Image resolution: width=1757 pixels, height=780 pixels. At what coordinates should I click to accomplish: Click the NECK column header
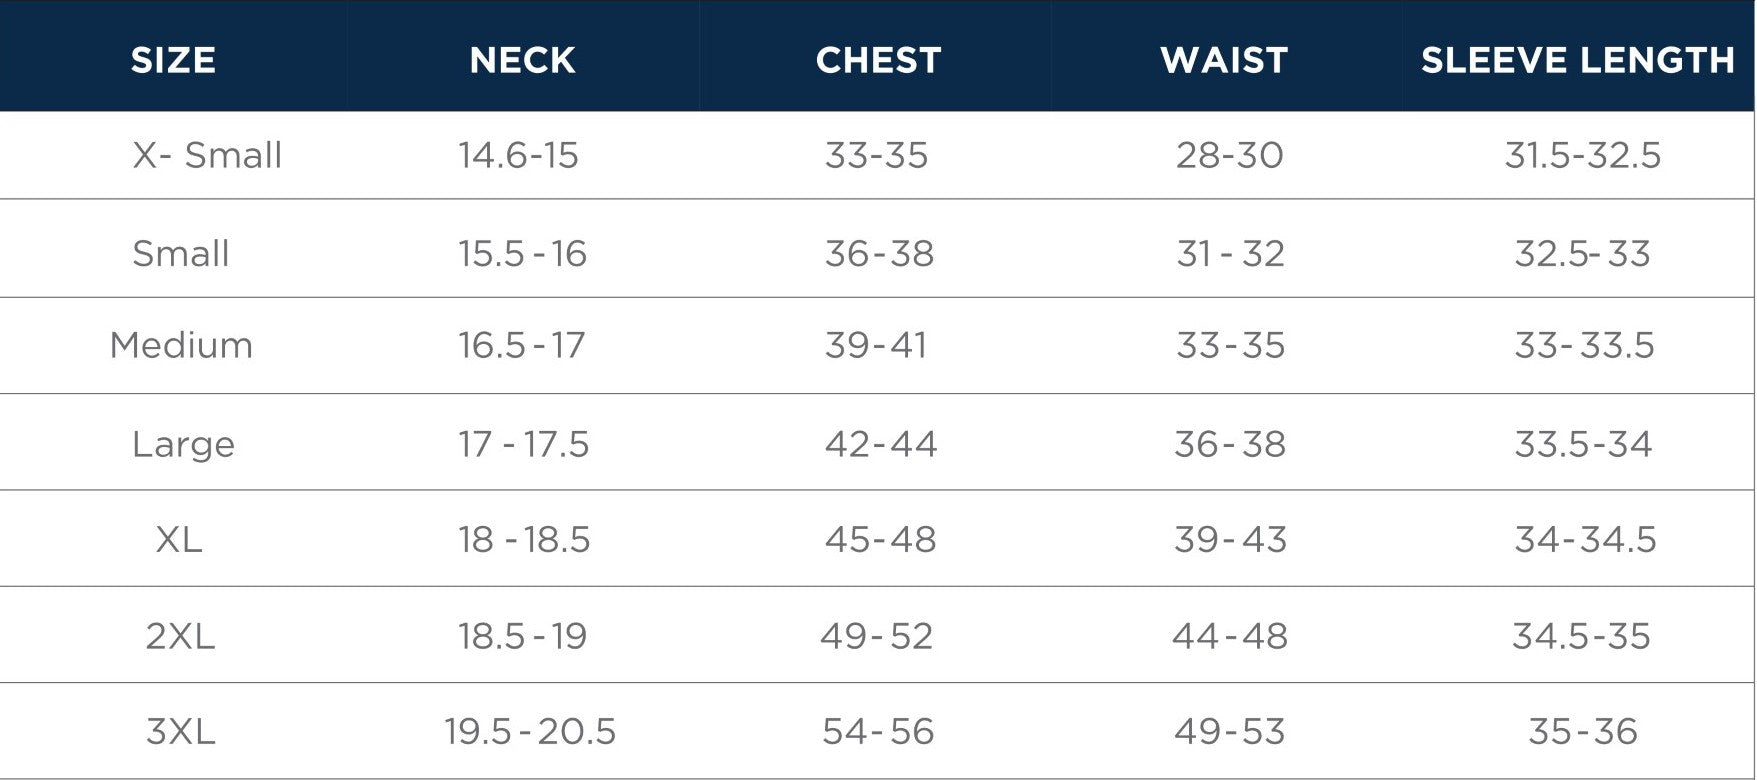(x=522, y=60)
